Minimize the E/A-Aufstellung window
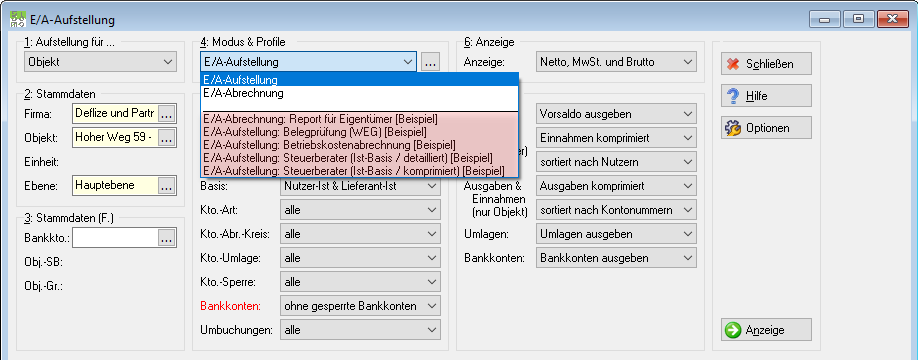 coord(825,19)
